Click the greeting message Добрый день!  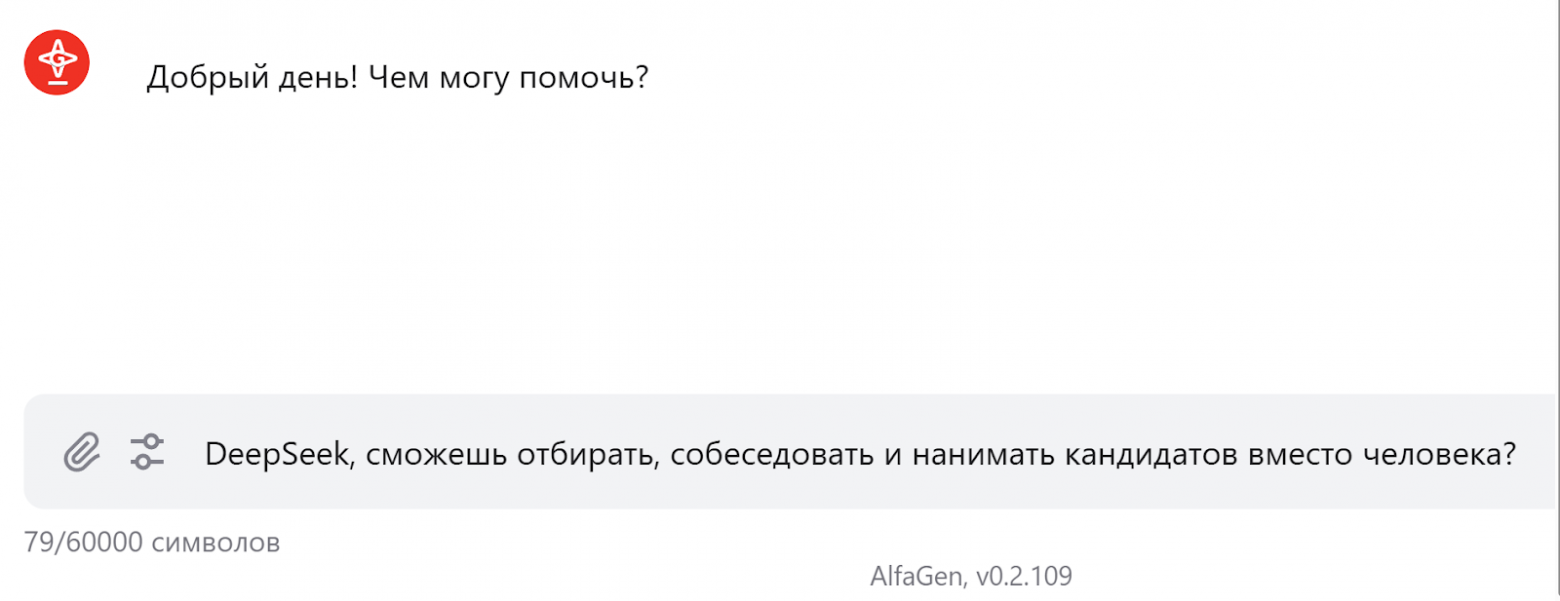[250, 77]
